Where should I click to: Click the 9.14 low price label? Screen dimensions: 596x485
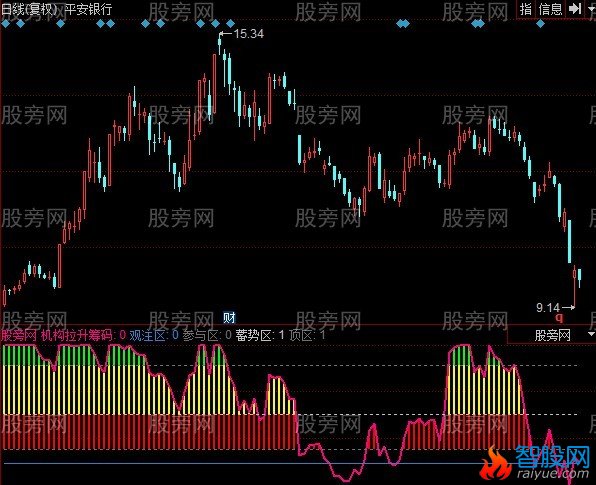coord(548,307)
